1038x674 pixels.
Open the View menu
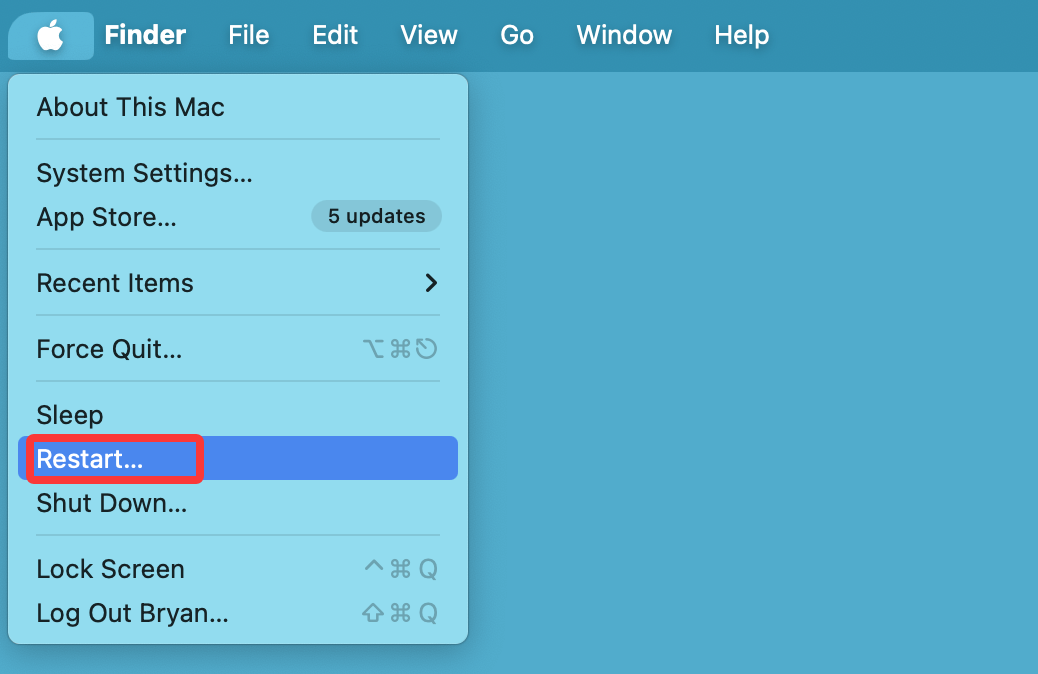428,35
